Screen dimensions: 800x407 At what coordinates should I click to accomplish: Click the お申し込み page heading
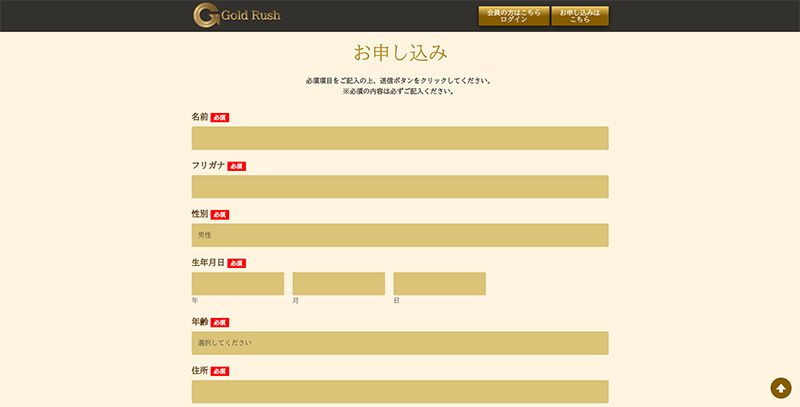pos(400,52)
